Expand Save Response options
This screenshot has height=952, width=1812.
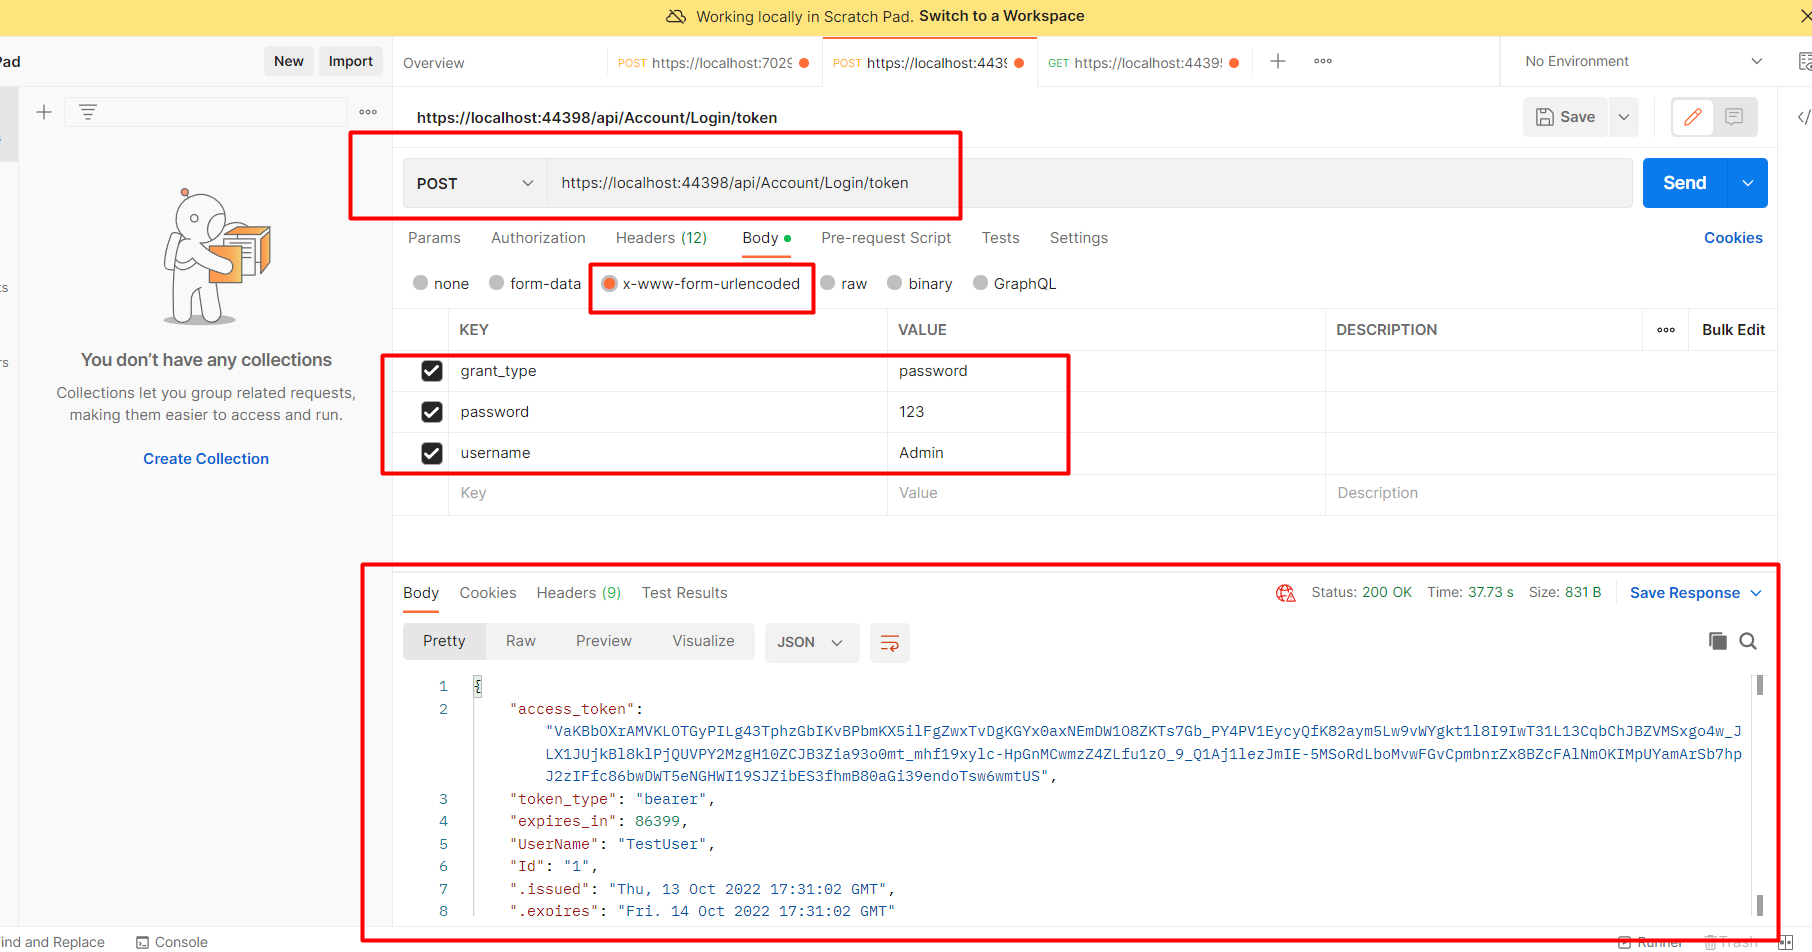point(1756,593)
